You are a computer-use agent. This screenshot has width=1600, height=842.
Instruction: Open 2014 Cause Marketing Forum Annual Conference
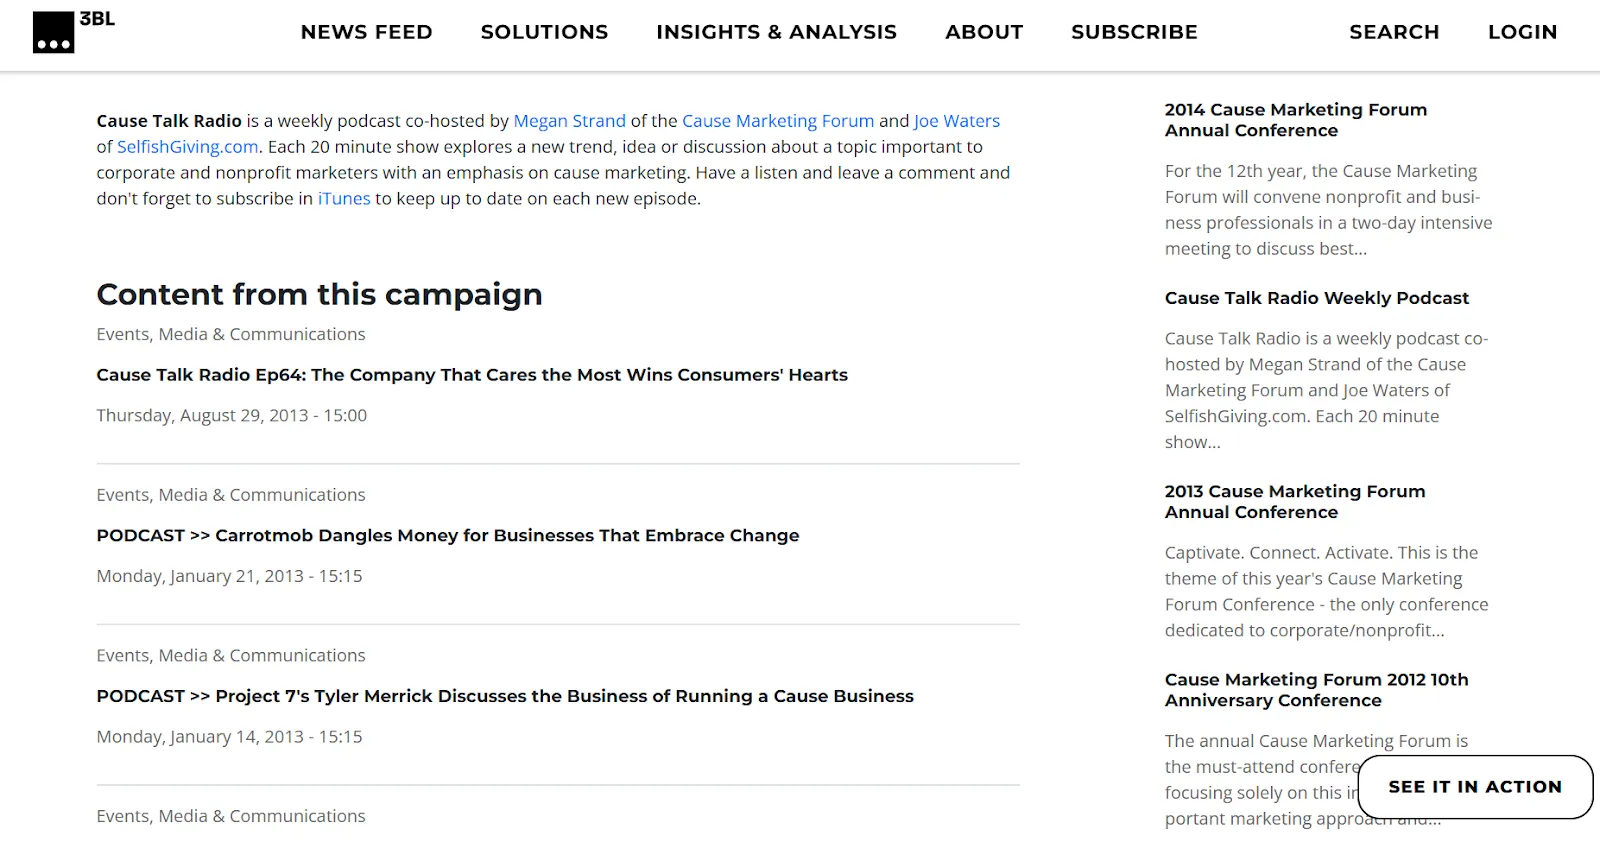[1296, 120]
